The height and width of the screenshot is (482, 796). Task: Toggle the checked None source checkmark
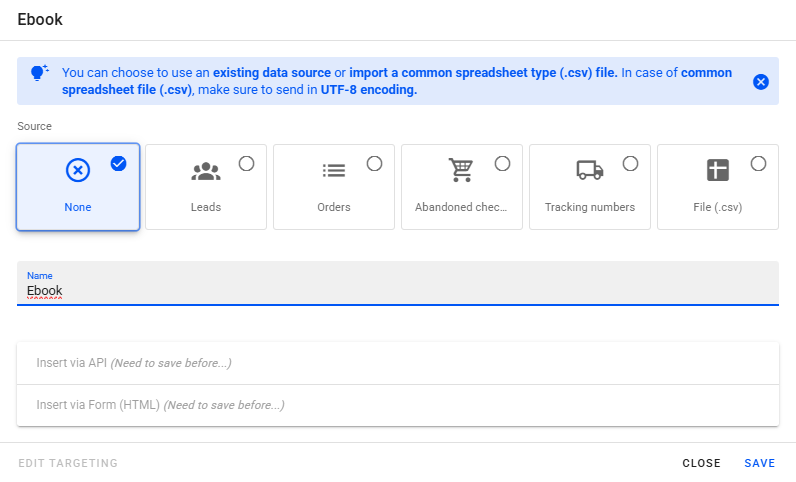pyautogui.click(x=119, y=164)
